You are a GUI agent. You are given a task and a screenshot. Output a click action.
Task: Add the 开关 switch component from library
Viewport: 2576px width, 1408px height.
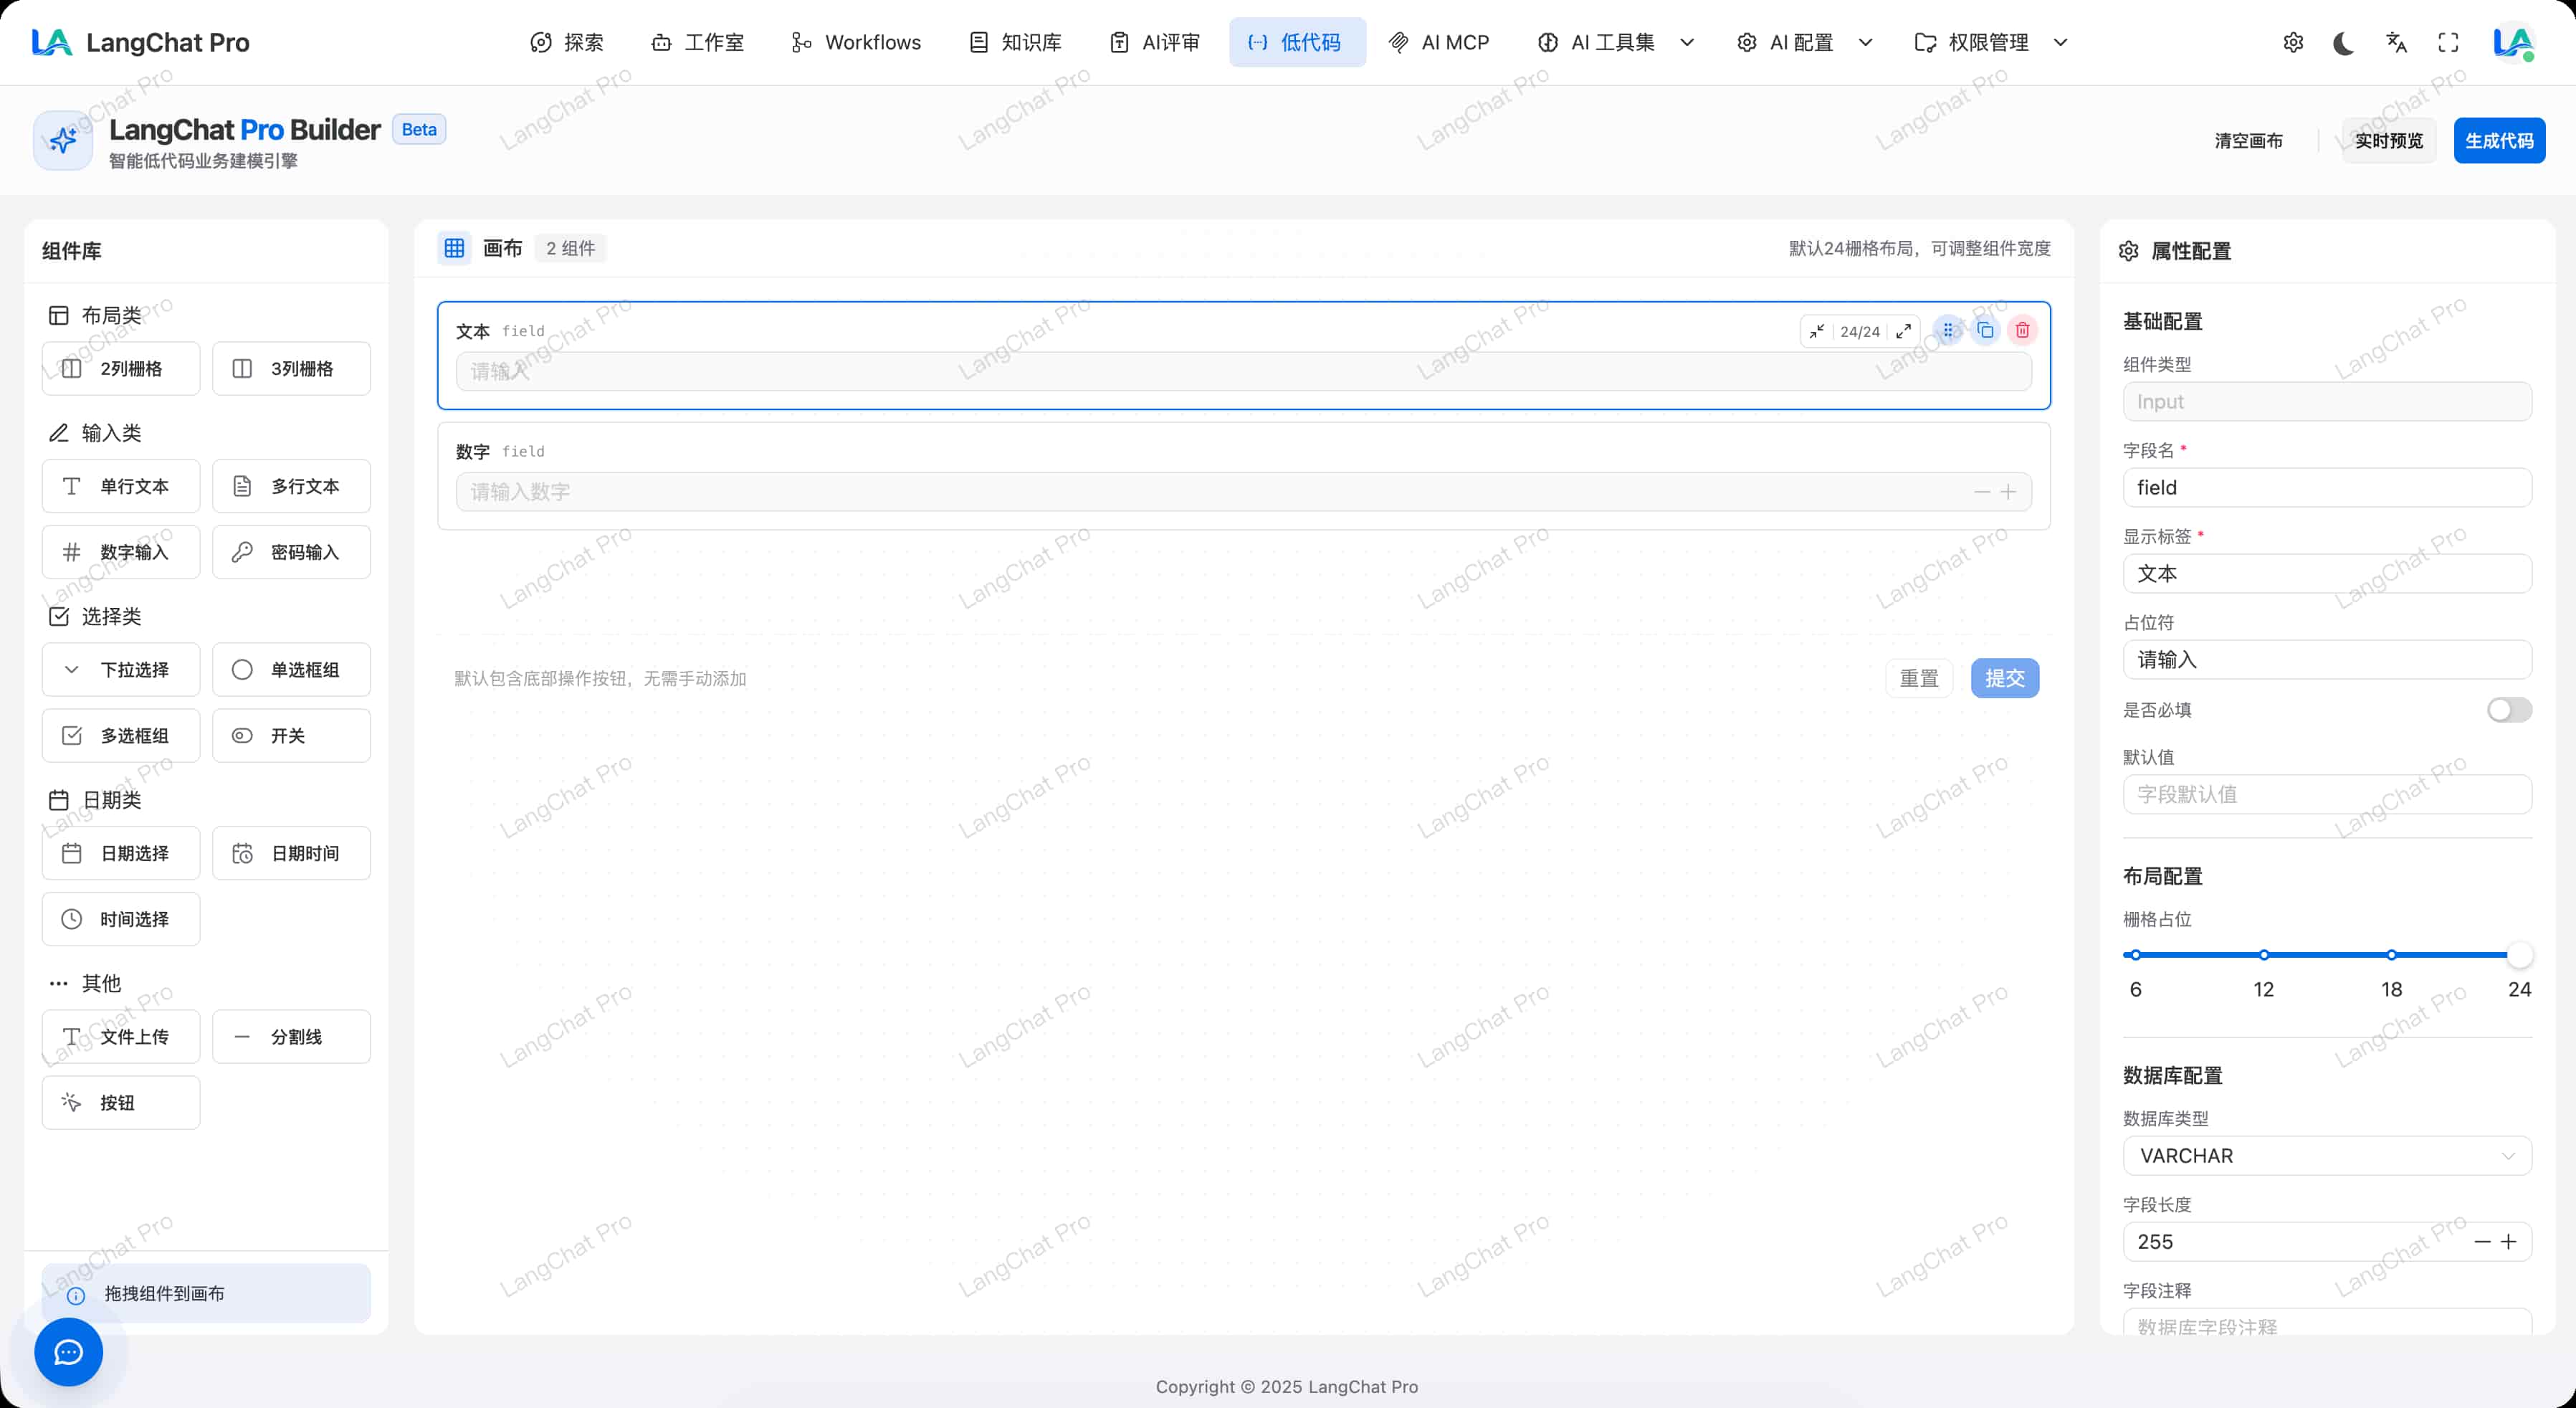(291, 736)
